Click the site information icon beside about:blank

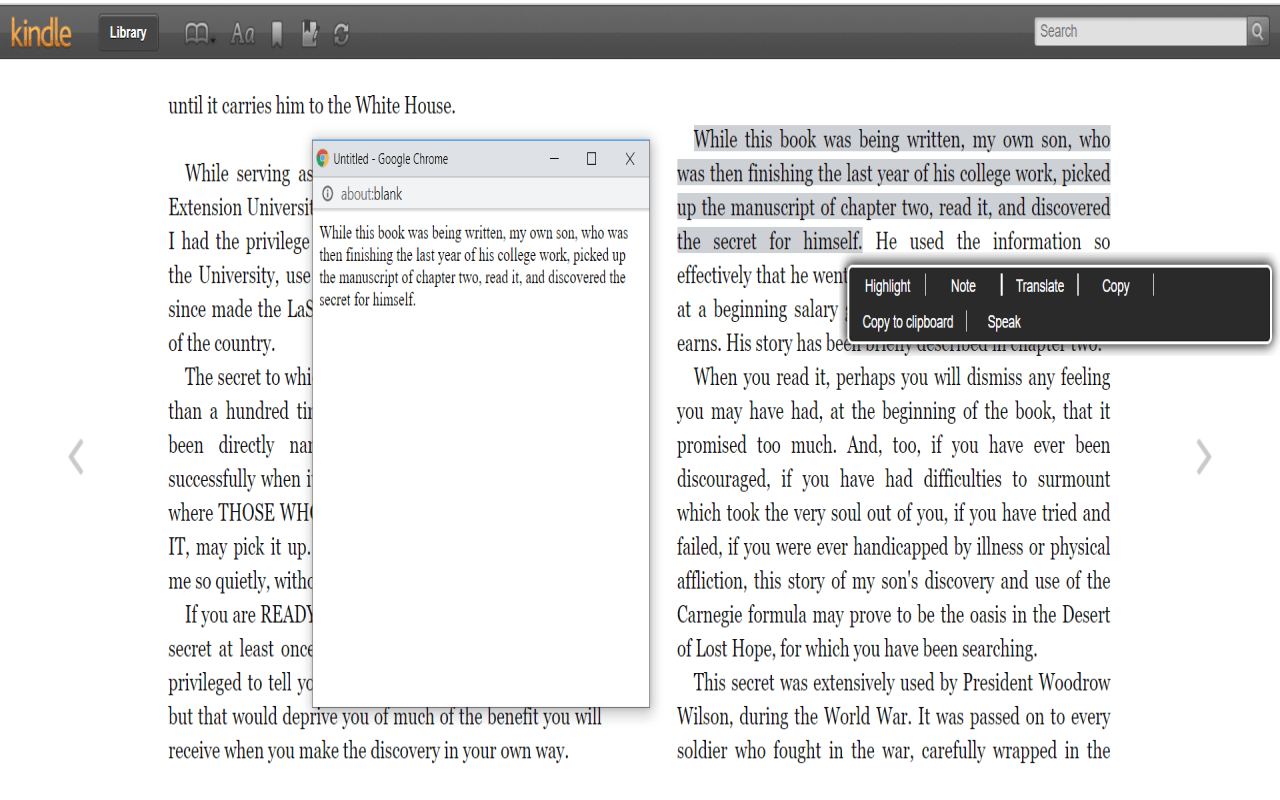pyautogui.click(x=327, y=194)
